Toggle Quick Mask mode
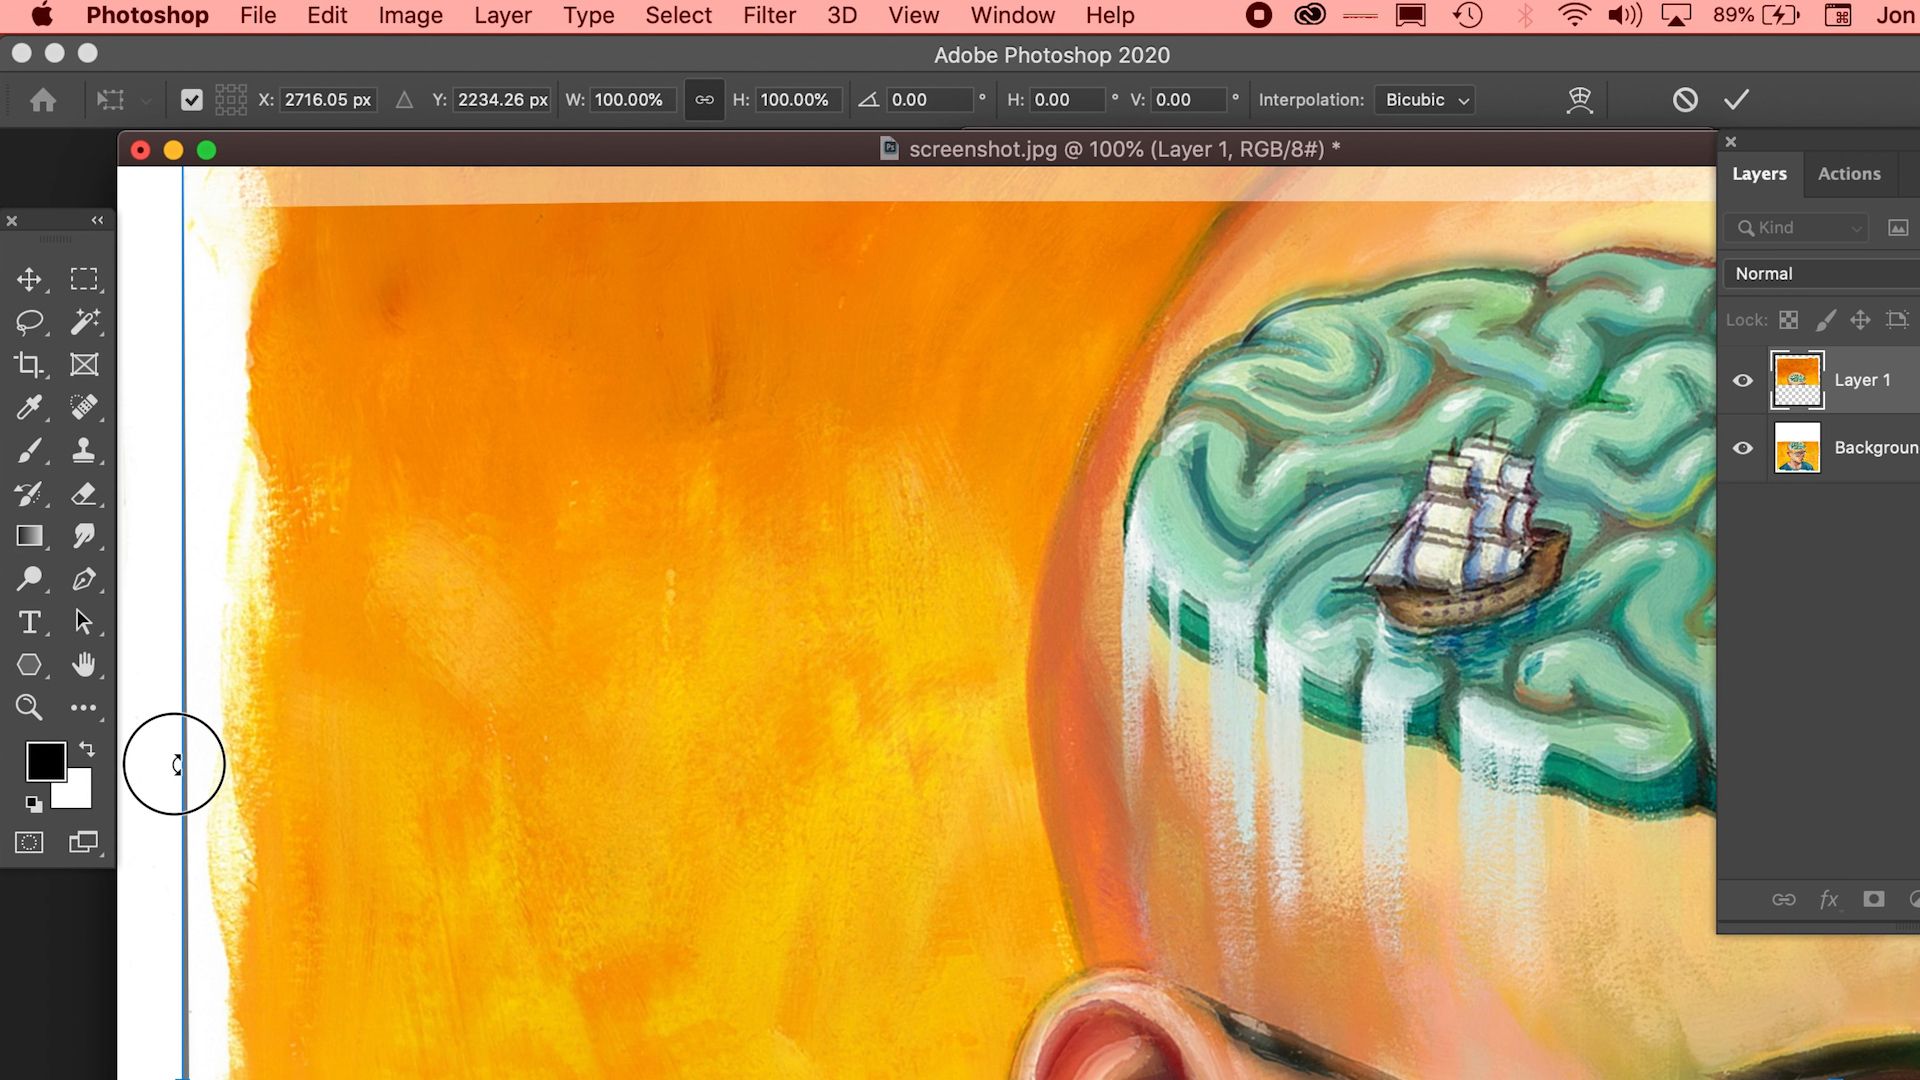 (29, 842)
